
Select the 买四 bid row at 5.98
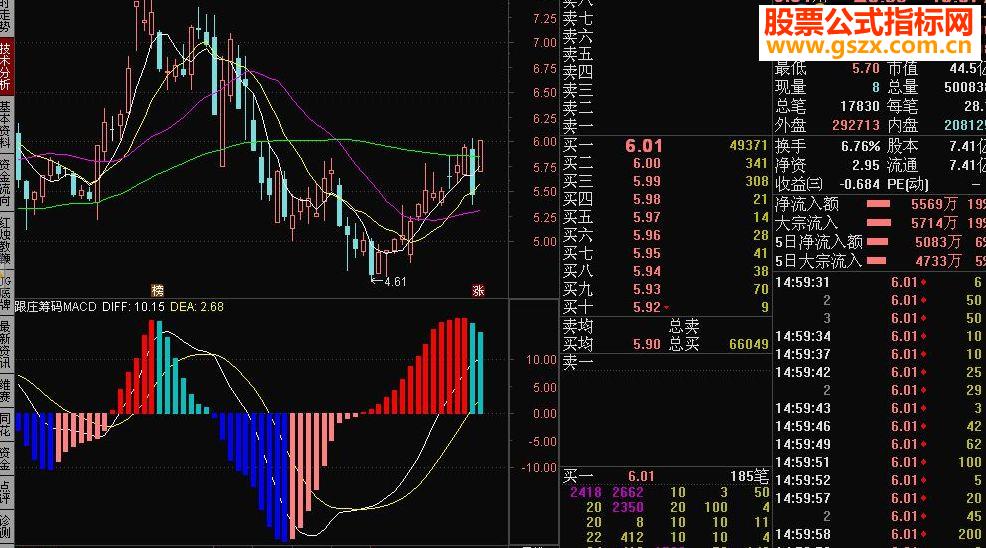click(665, 199)
